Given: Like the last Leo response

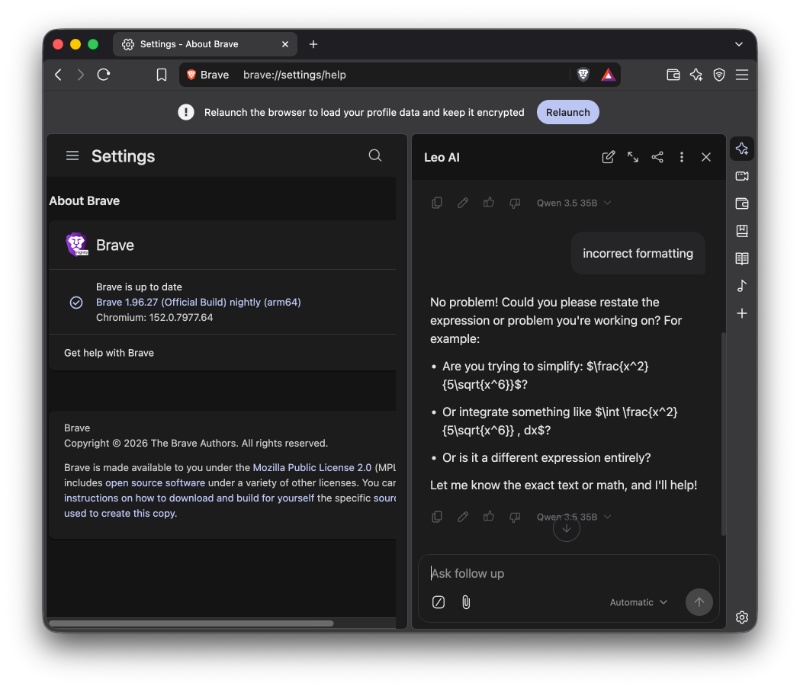Looking at the screenshot, I should tap(489, 516).
